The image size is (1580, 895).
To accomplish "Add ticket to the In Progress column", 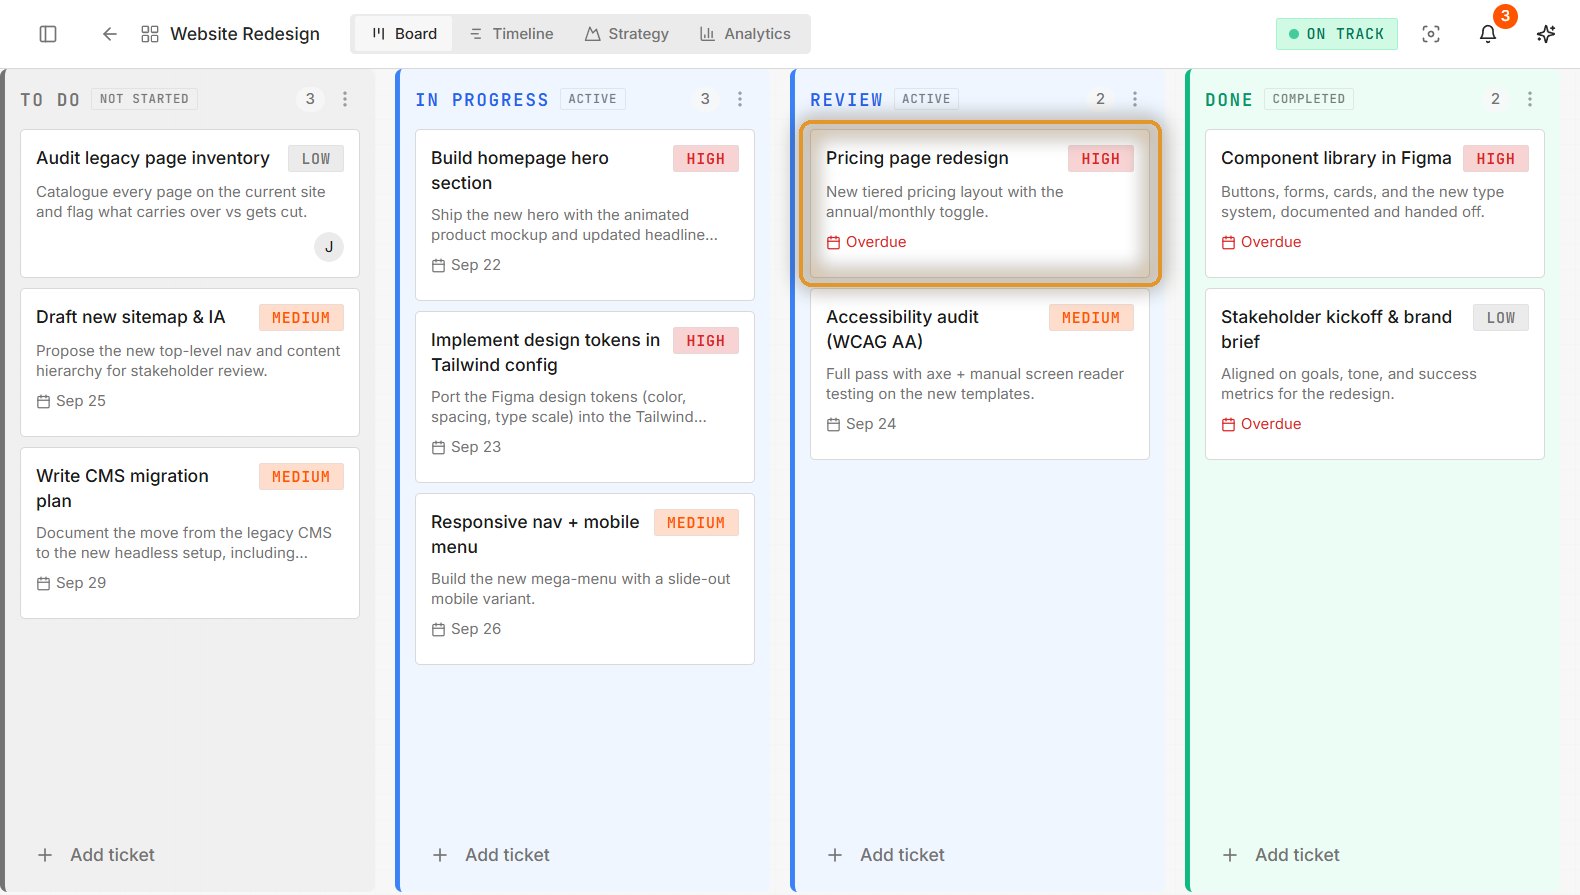I will (x=491, y=855).
